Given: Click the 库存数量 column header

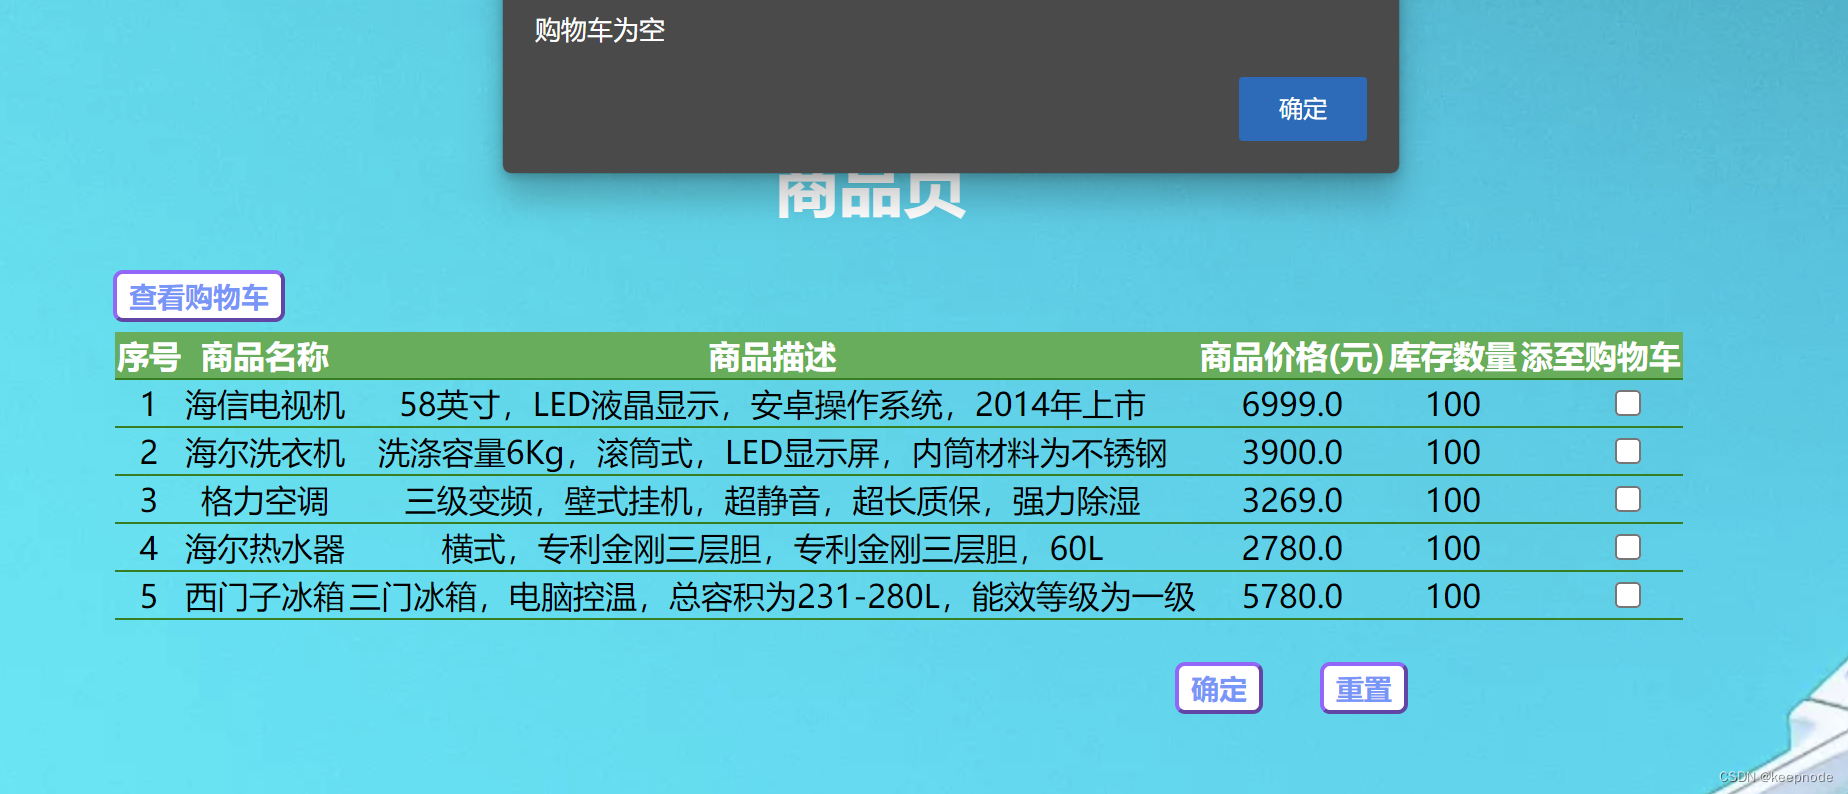Looking at the screenshot, I should pyautogui.click(x=1453, y=357).
